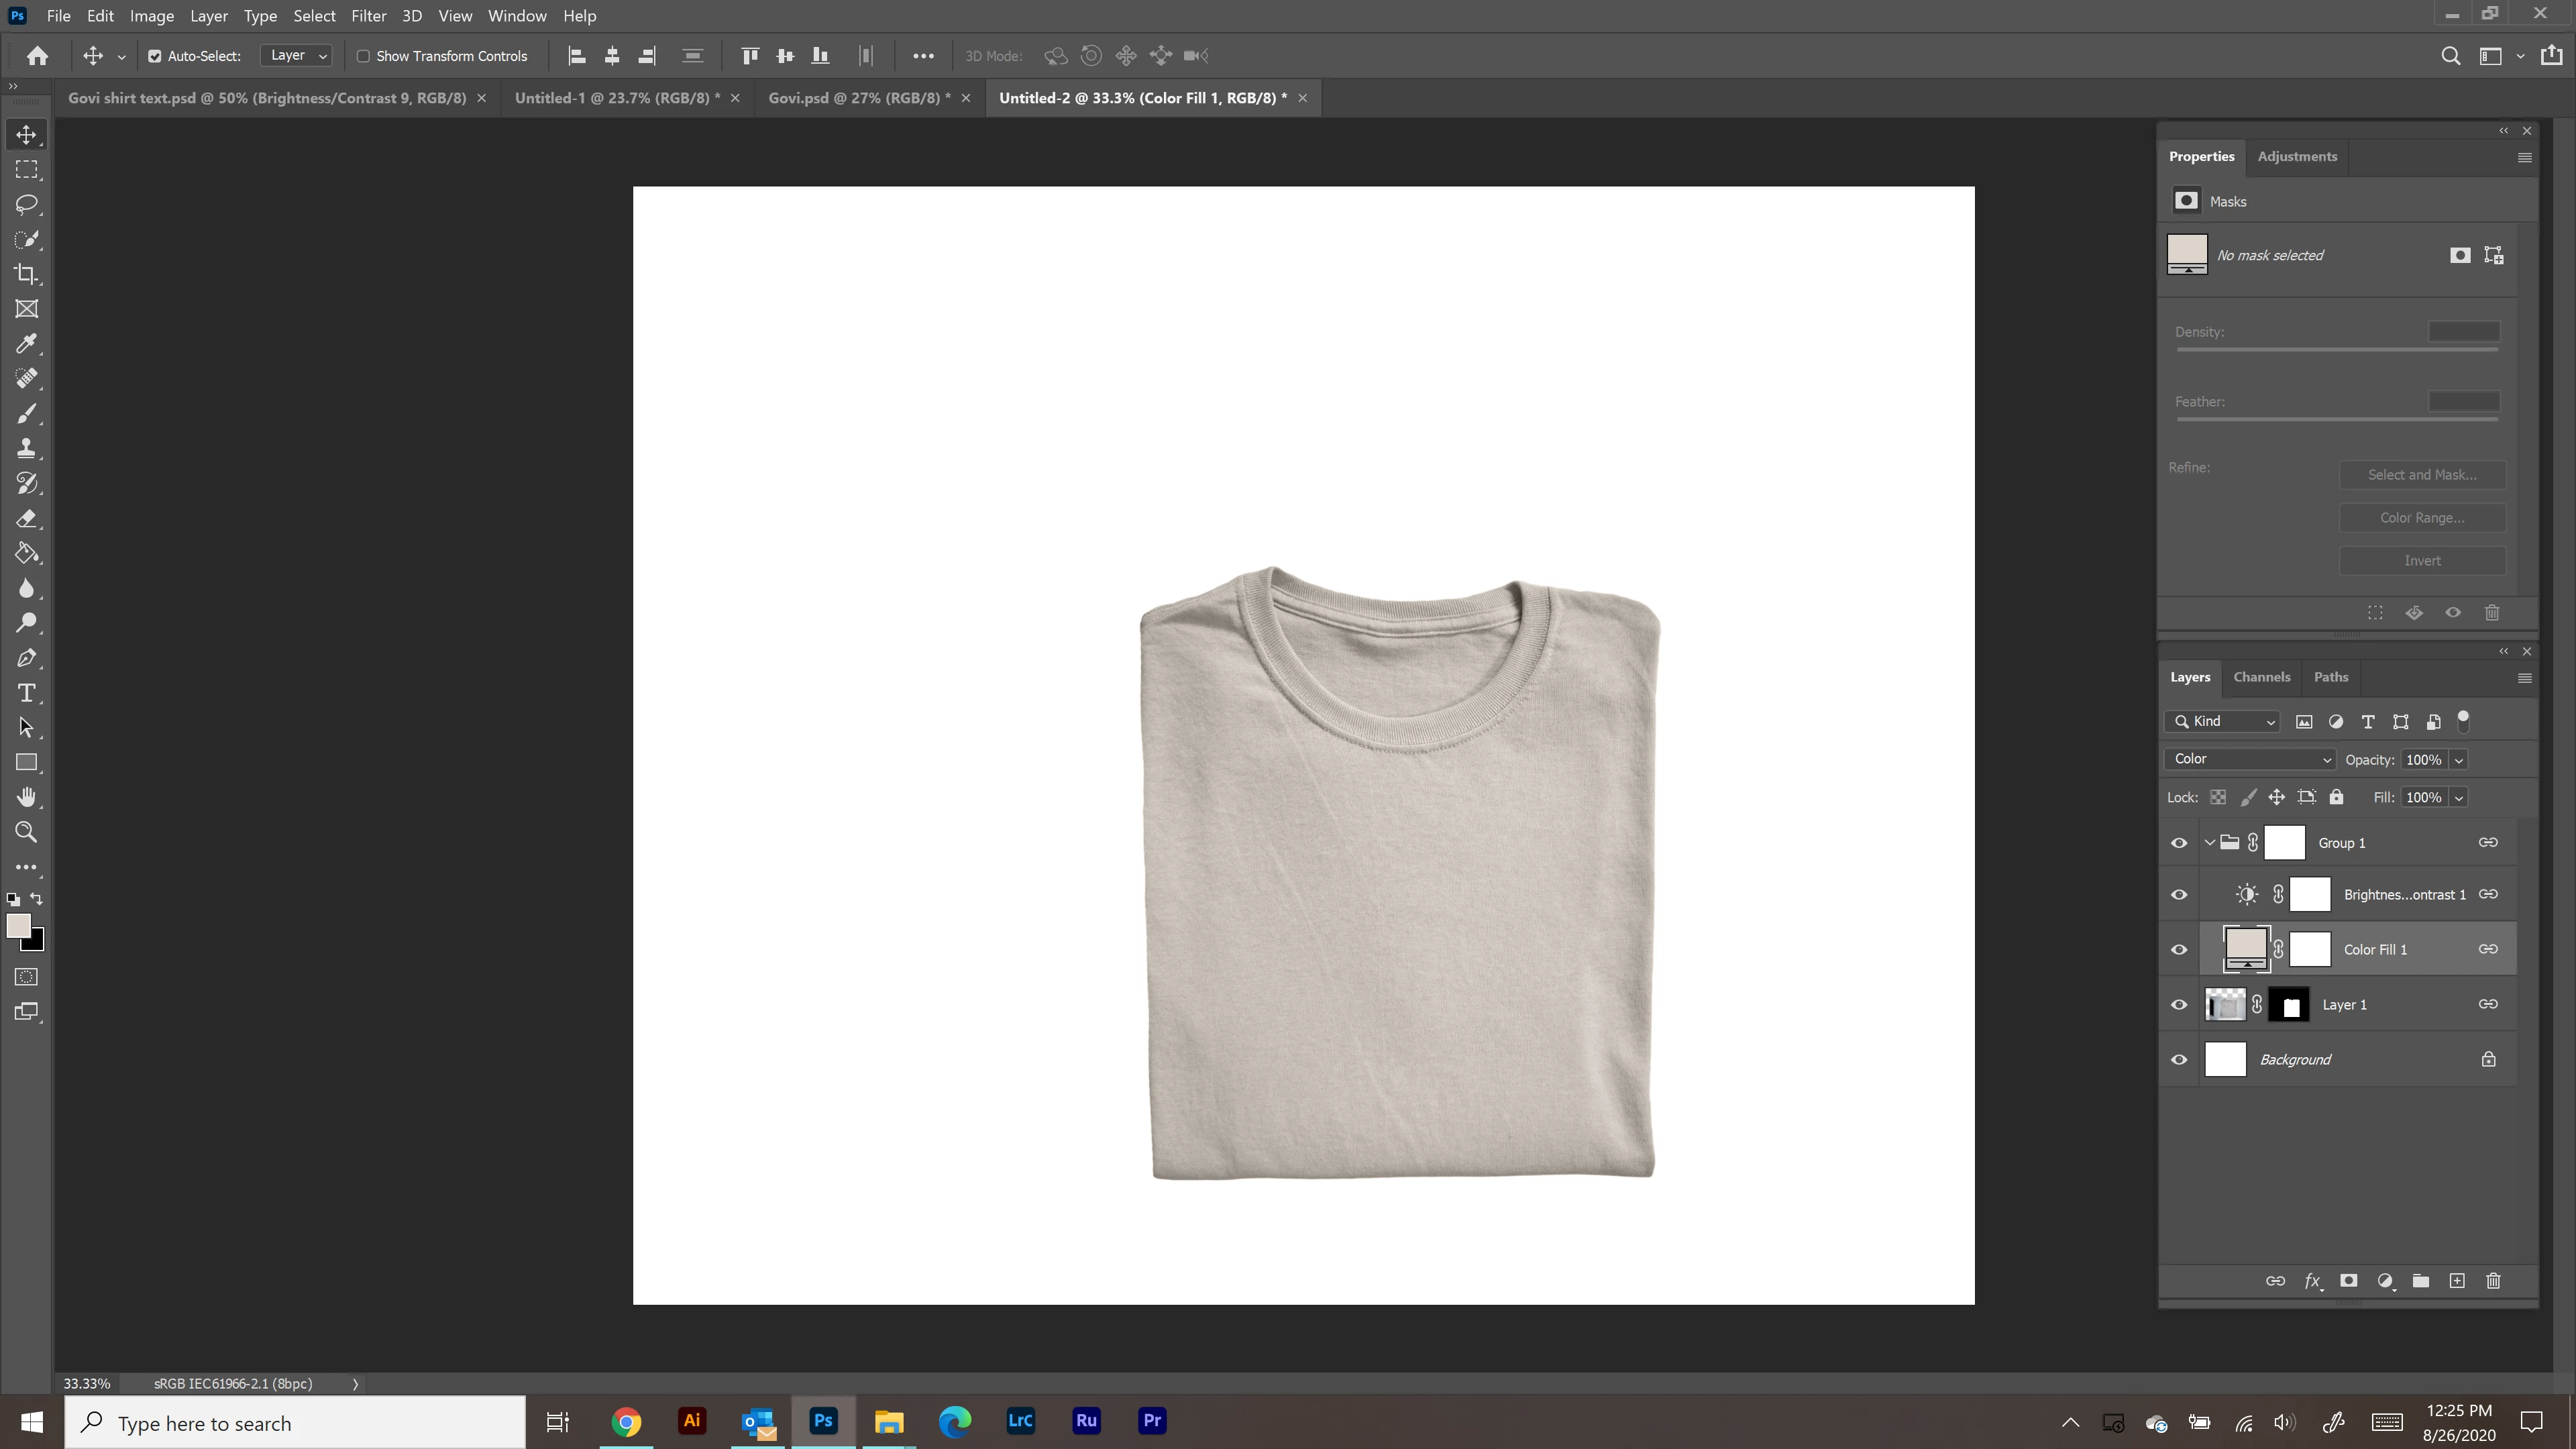Collapse the Group 1 folder
Screen dimensions: 2576x1449
(x=2209, y=843)
